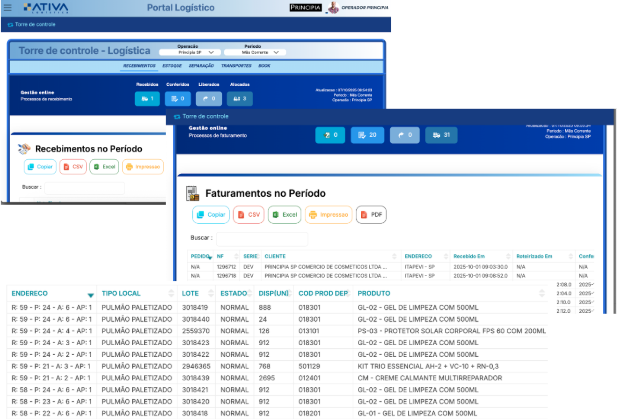This screenshot has width=617, height=419.
Task: Open the Período dropdown
Action: tap(255, 52)
